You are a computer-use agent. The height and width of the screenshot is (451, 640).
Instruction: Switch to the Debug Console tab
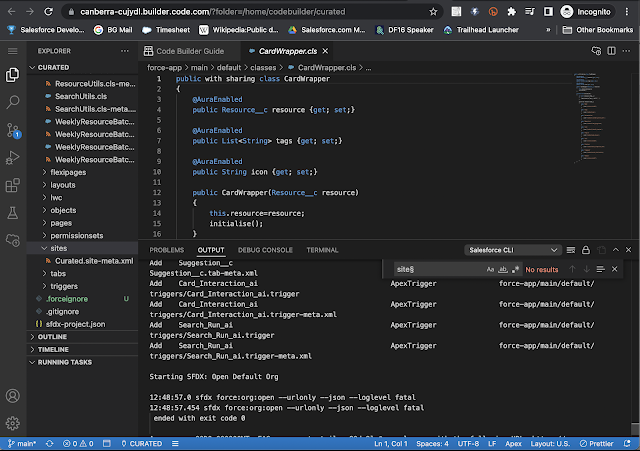tap(265, 250)
